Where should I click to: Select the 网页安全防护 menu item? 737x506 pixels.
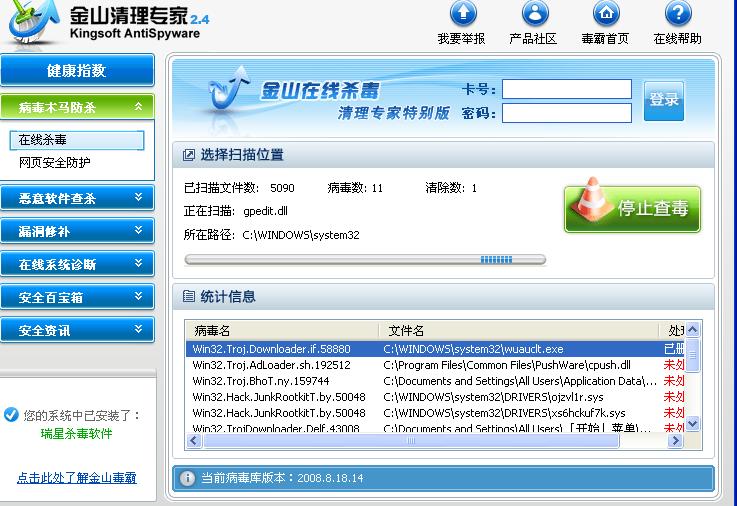click(x=55, y=163)
